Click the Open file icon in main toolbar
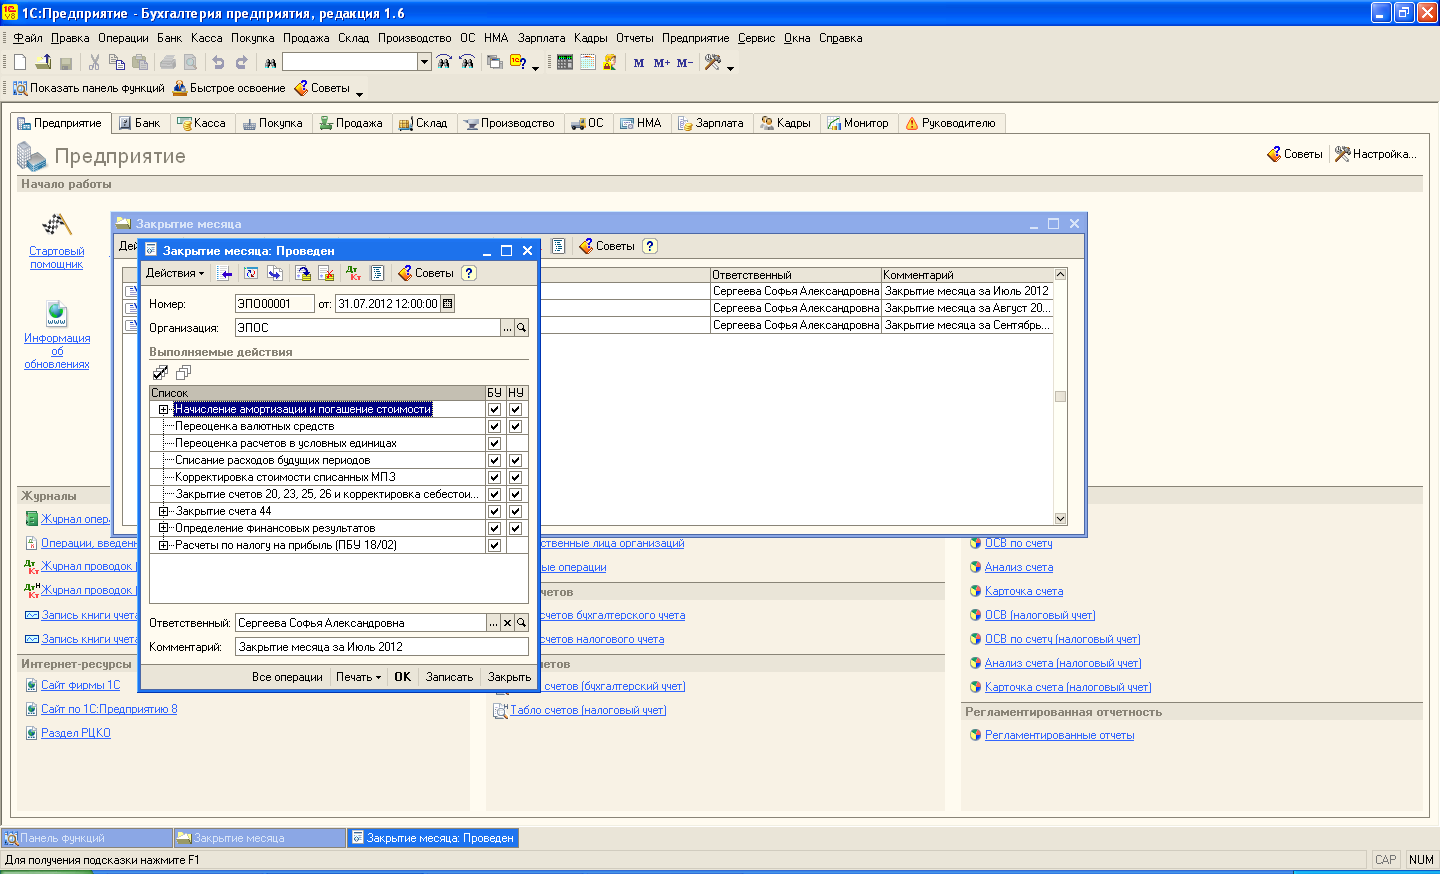The image size is (1440, 874). pyautogui.click(x=43, y=62)
